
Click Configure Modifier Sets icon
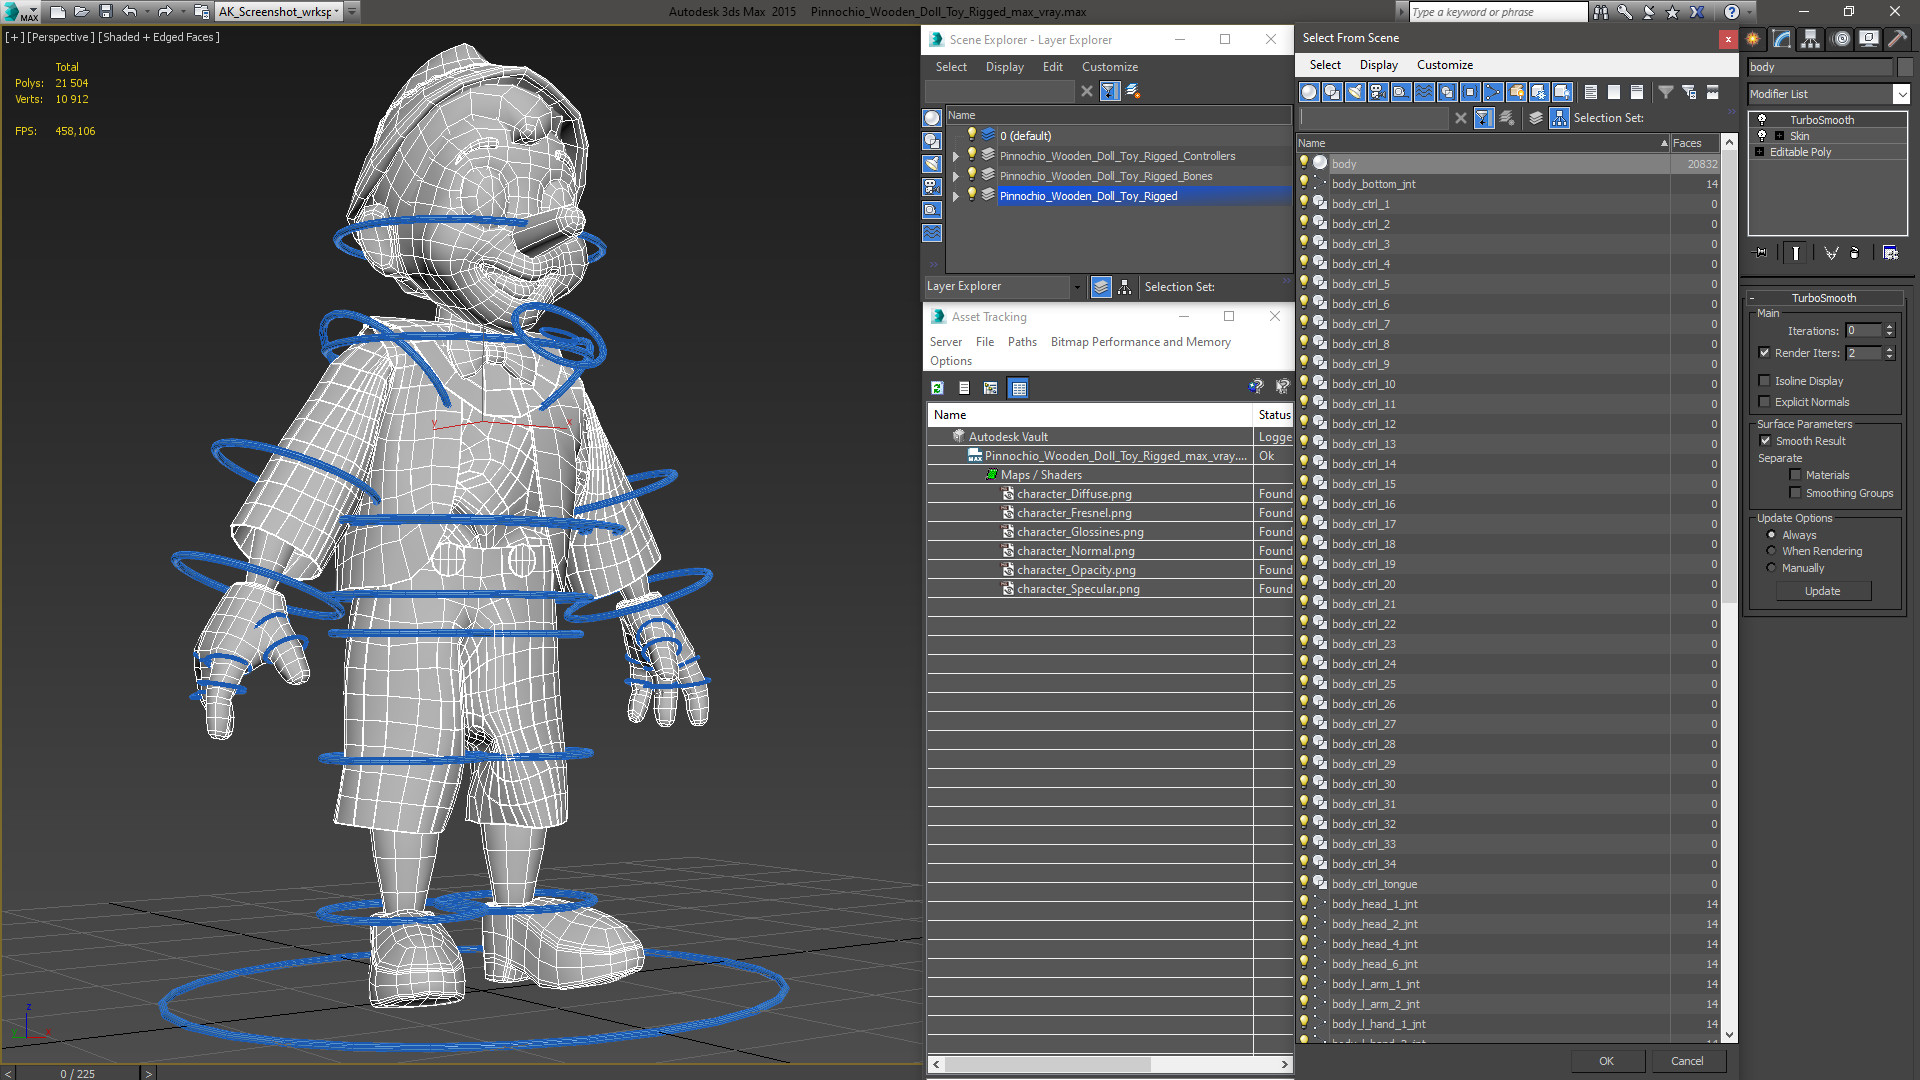tap(1890, 253)
